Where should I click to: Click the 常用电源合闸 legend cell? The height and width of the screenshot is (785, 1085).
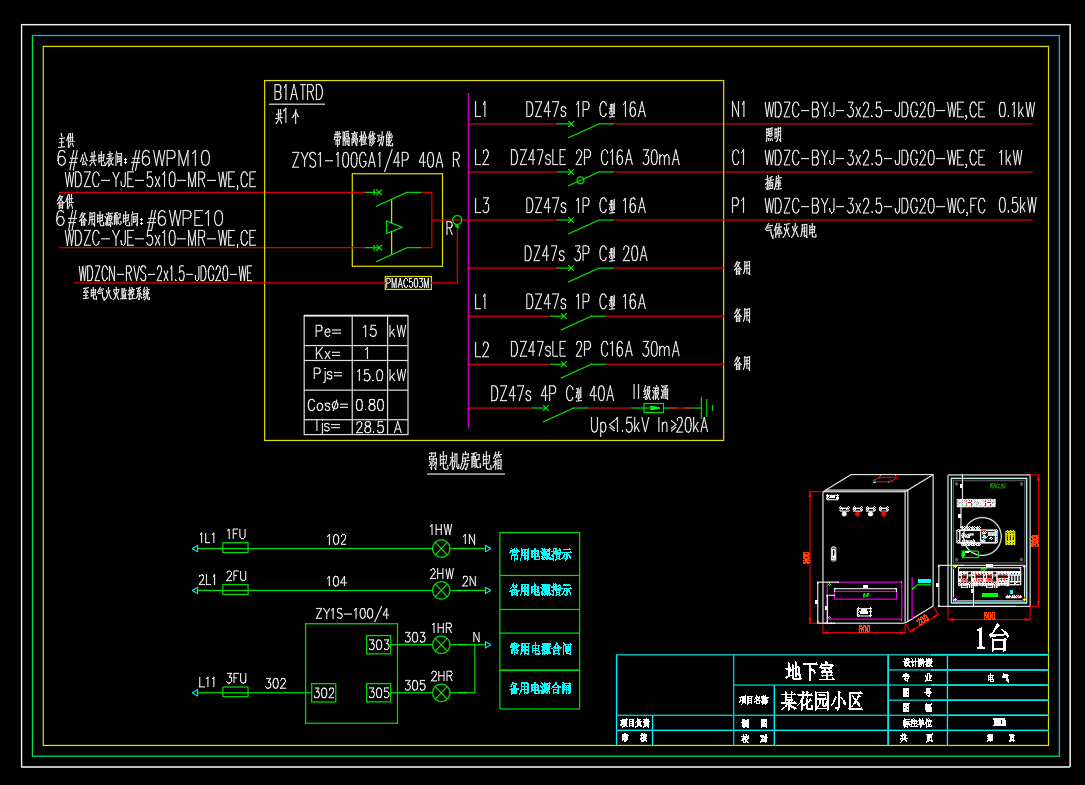click(x=540, y=649)
